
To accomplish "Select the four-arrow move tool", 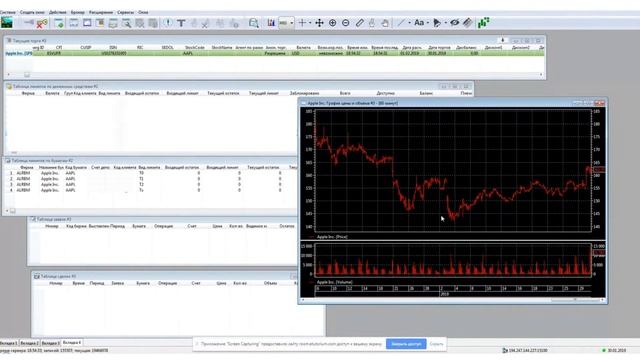I will [319, 23].
